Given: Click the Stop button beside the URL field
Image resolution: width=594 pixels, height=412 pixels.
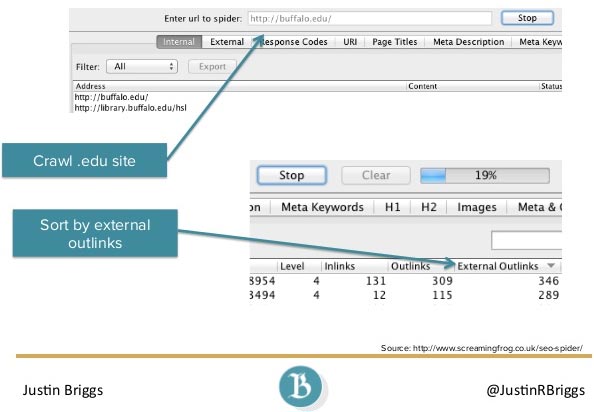Looking at the screenshot, I should 527,18.
